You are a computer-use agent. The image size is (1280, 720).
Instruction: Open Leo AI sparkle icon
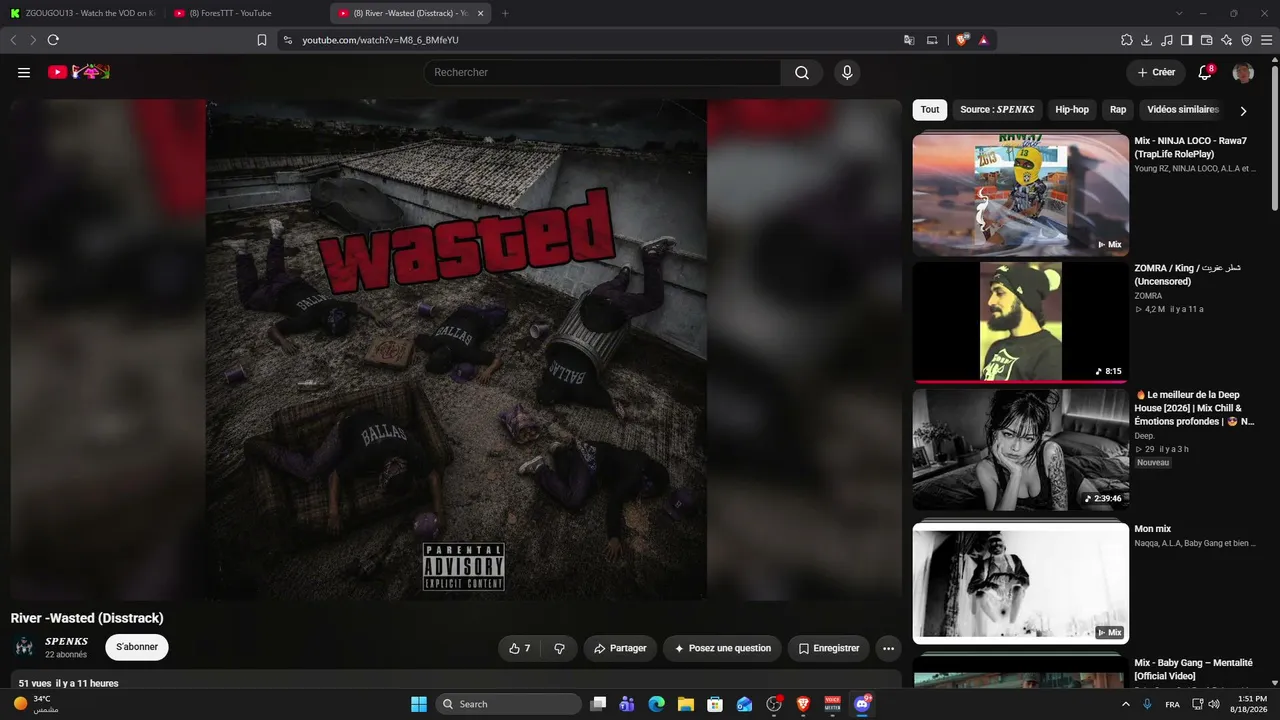tap(1227, 40)
